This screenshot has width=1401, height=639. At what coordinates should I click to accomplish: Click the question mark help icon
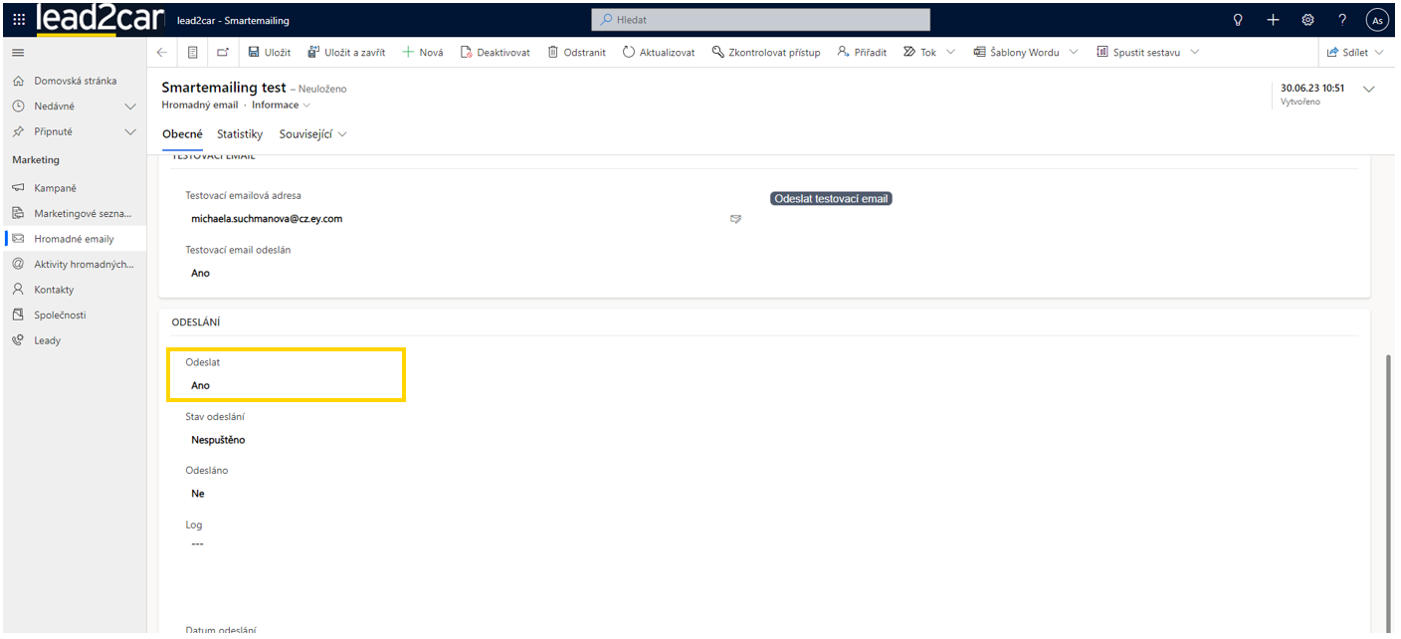pyautogui.click(x=1342, y=20)
